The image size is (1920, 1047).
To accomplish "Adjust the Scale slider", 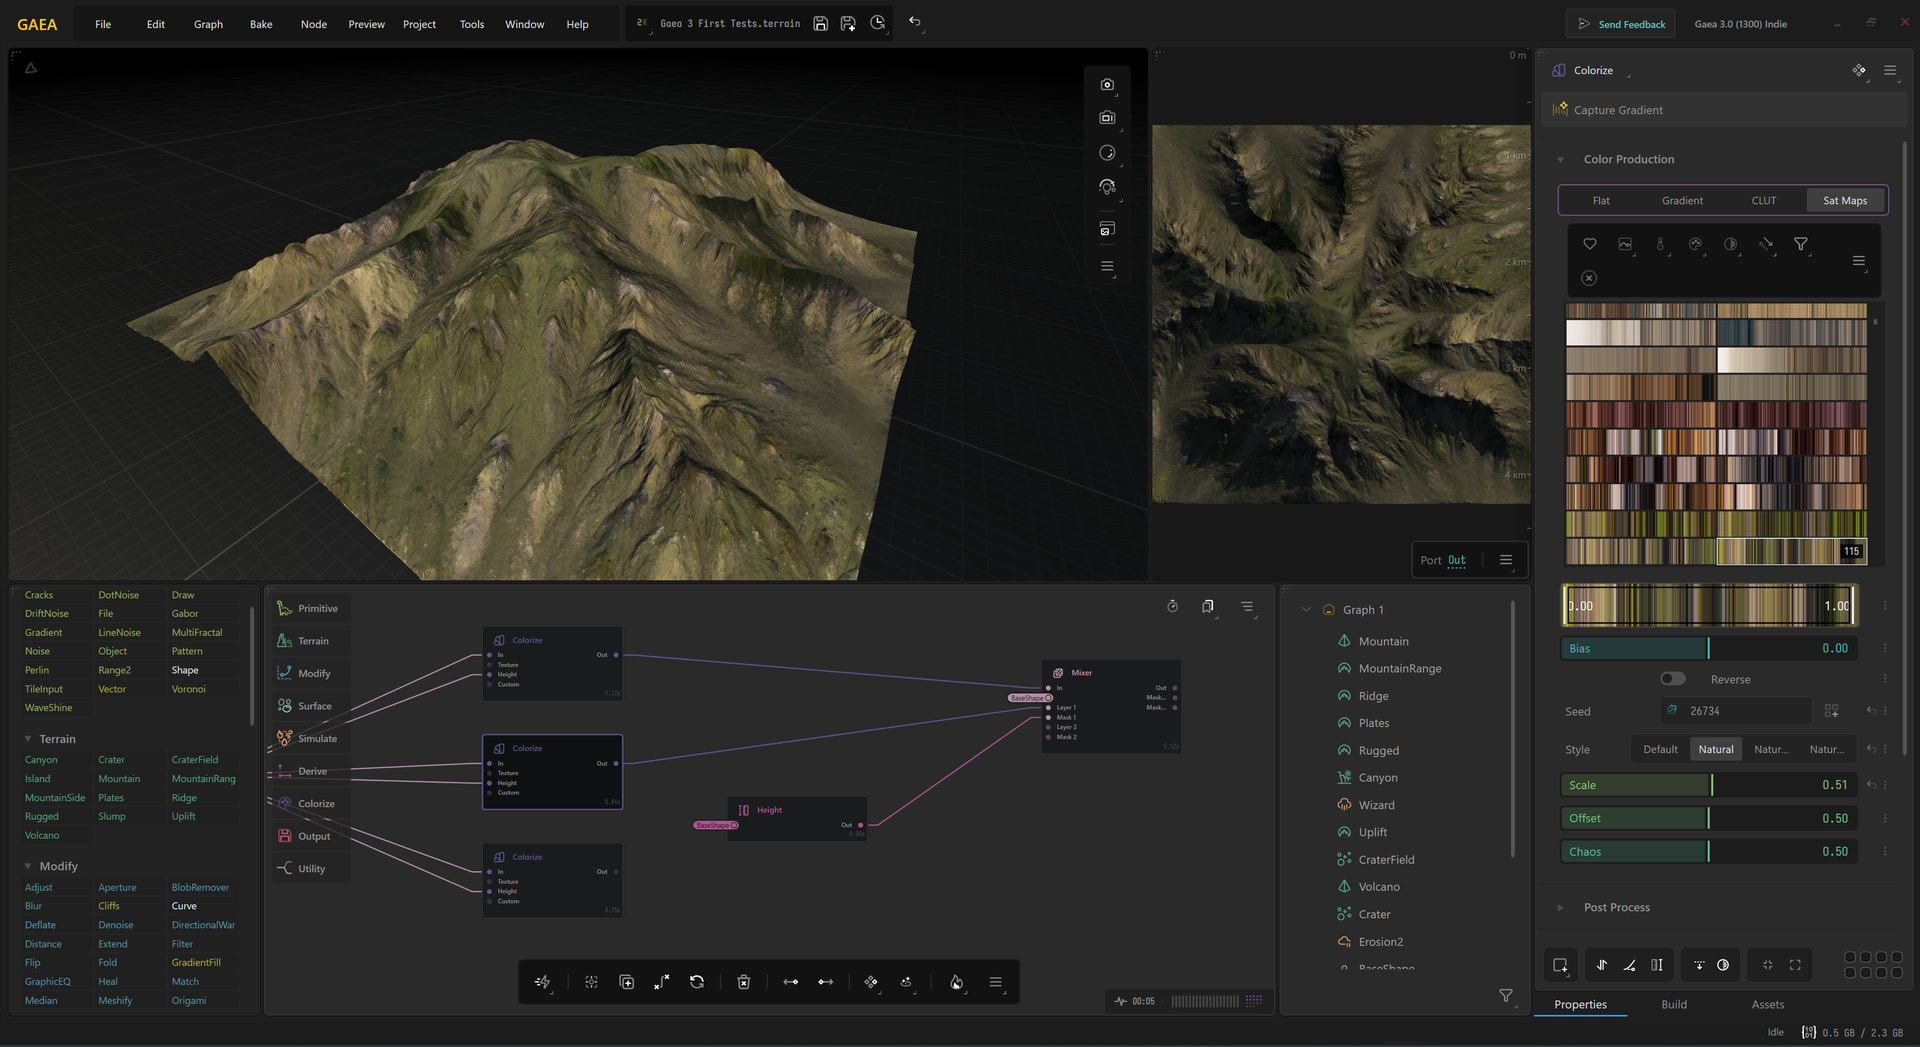I will coord(1709,785).
